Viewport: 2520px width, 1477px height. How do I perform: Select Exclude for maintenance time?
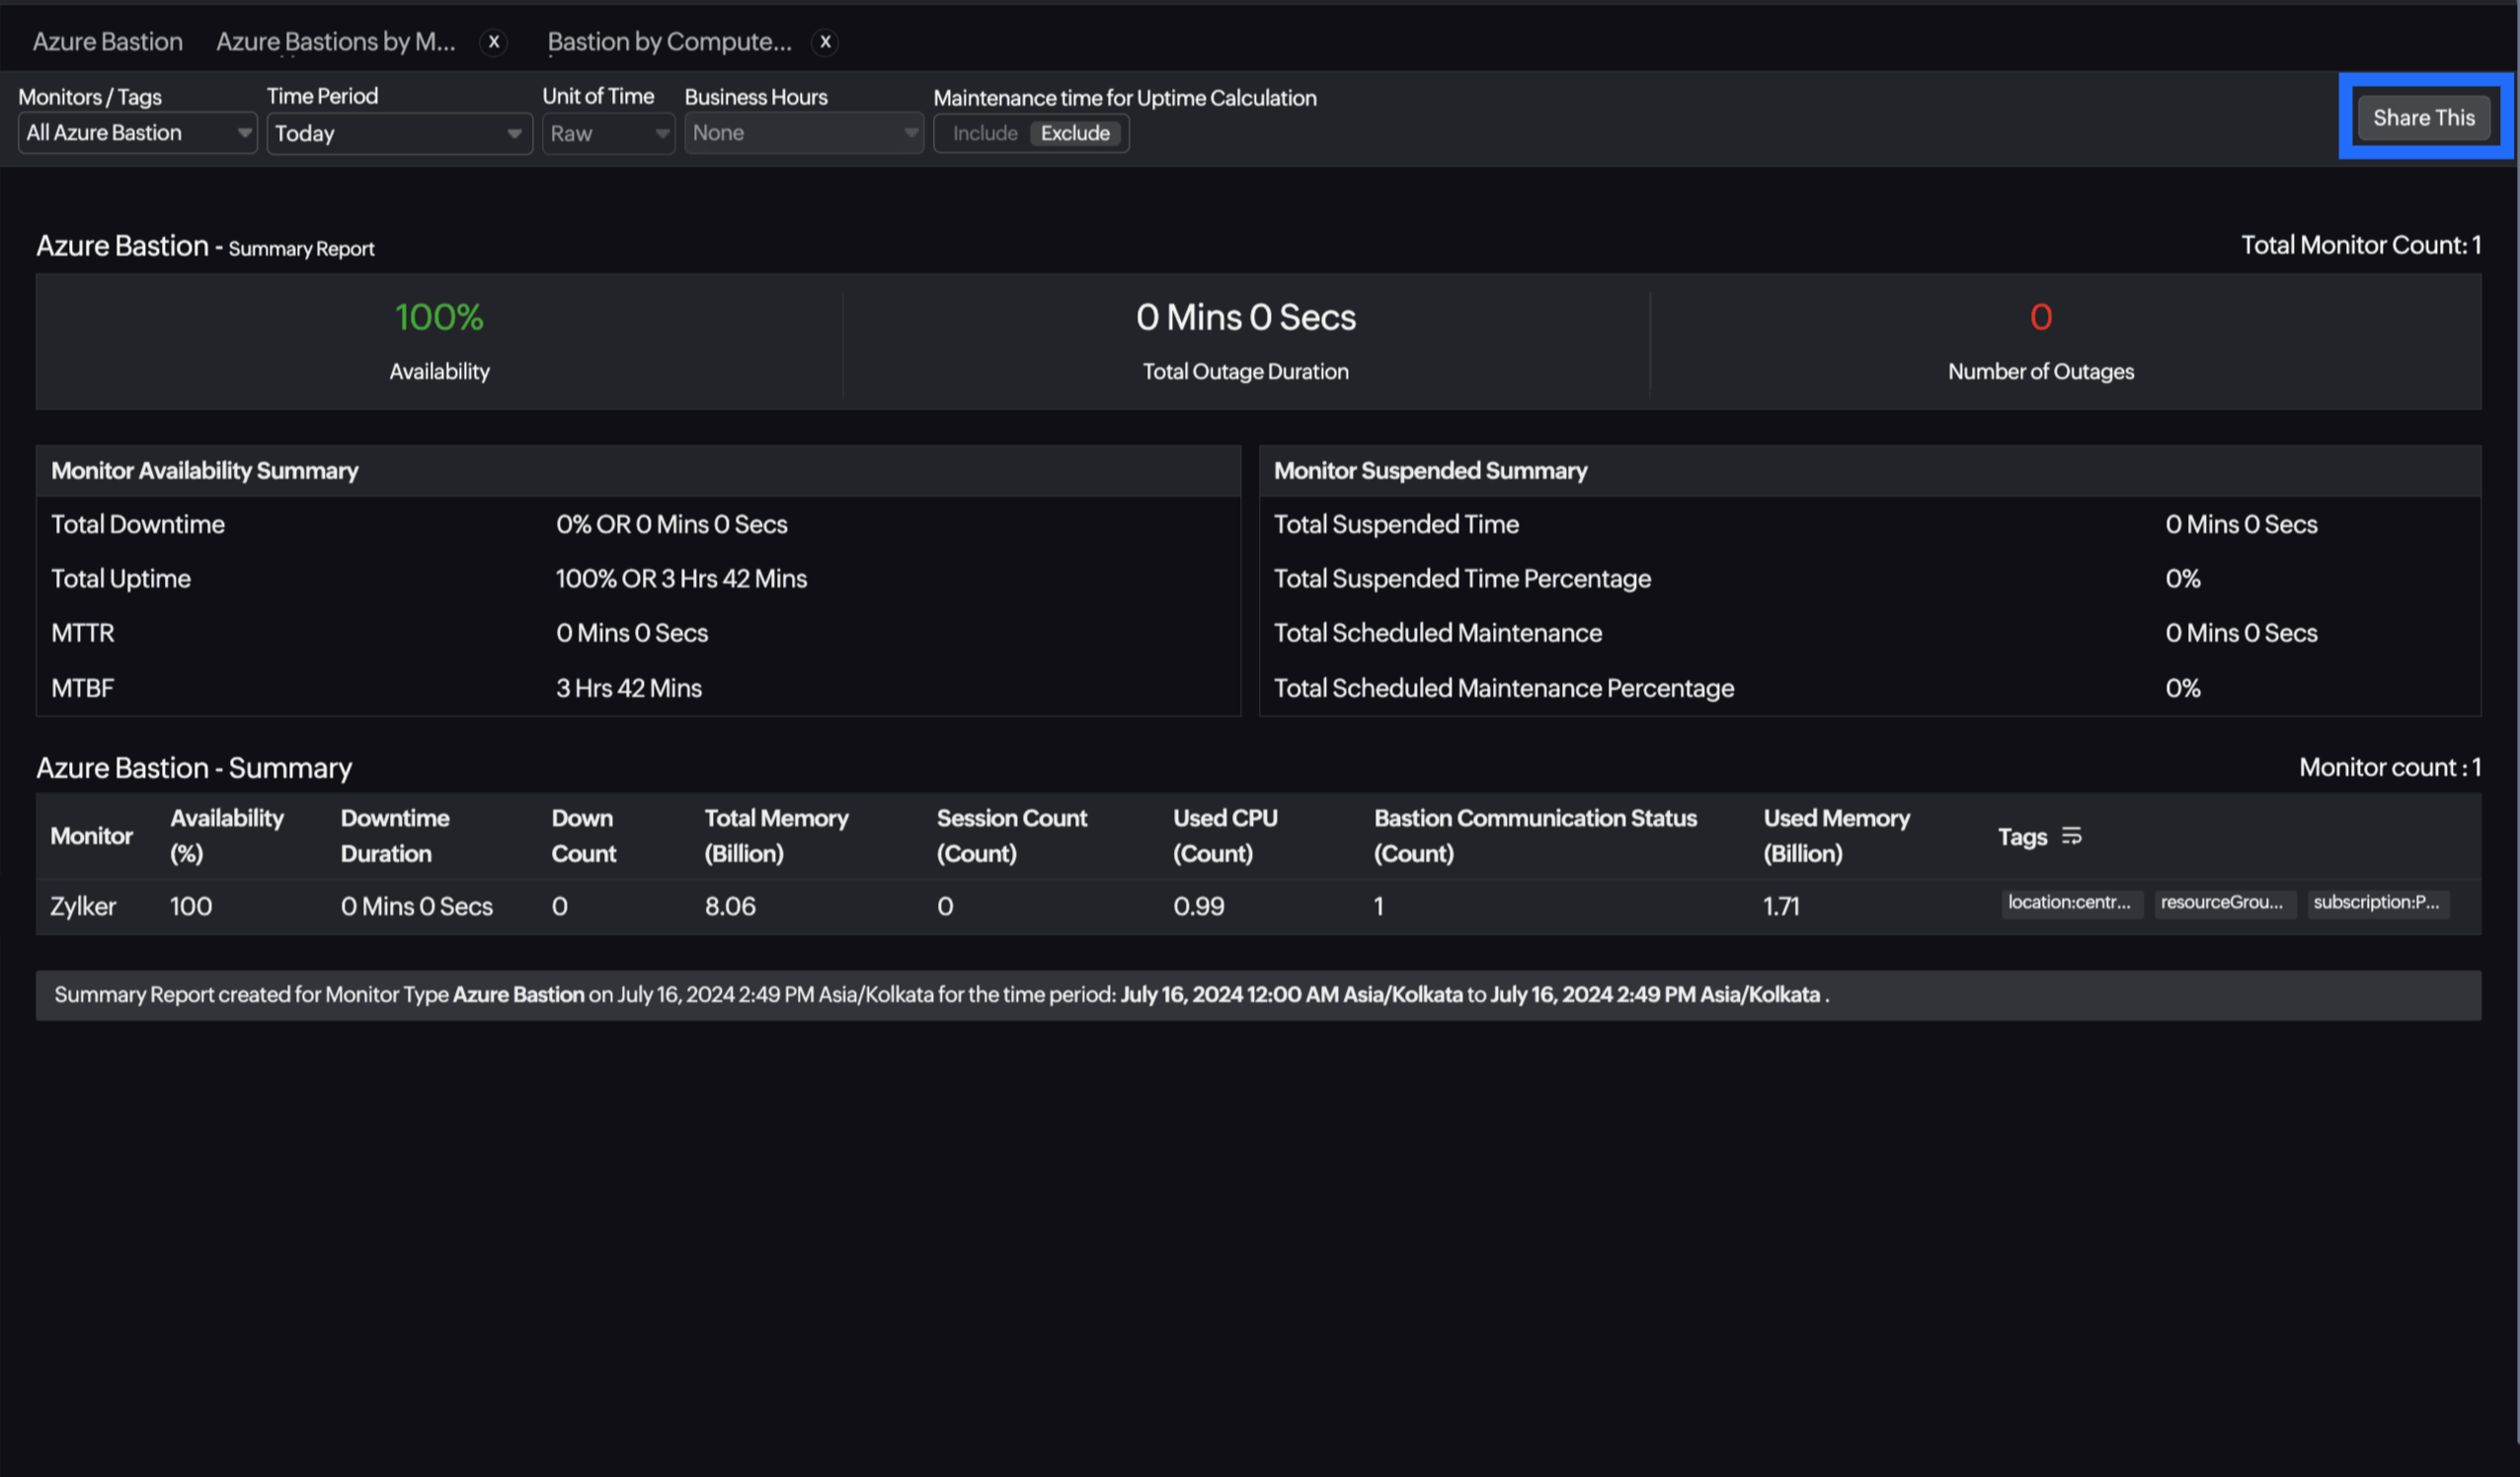click(x=1075, y=133)
